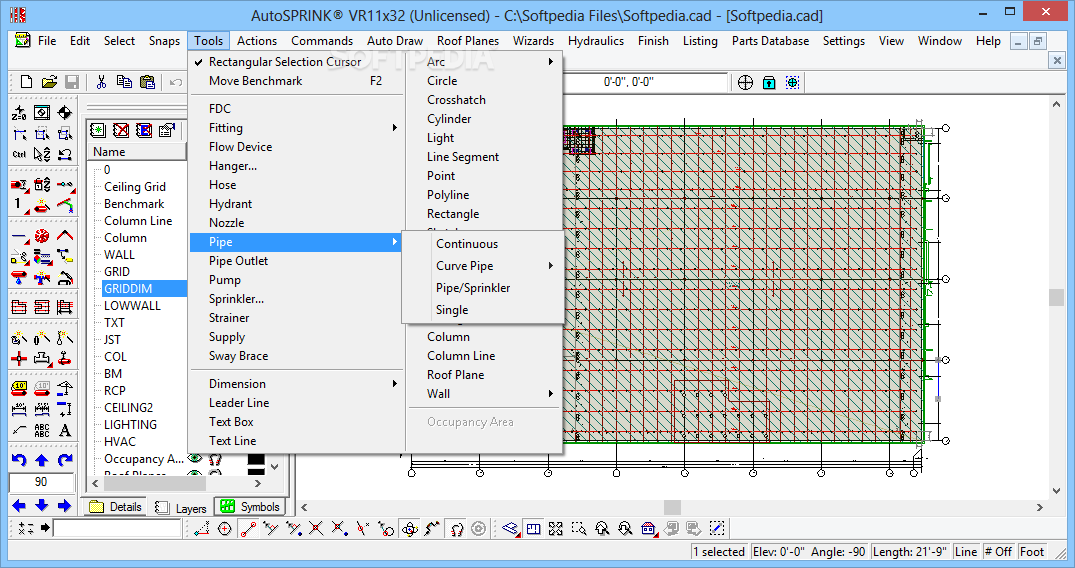The width and height of the screenshot is (1075, 568).
Task: Open layer properties icon in panel
Action: 167,130
